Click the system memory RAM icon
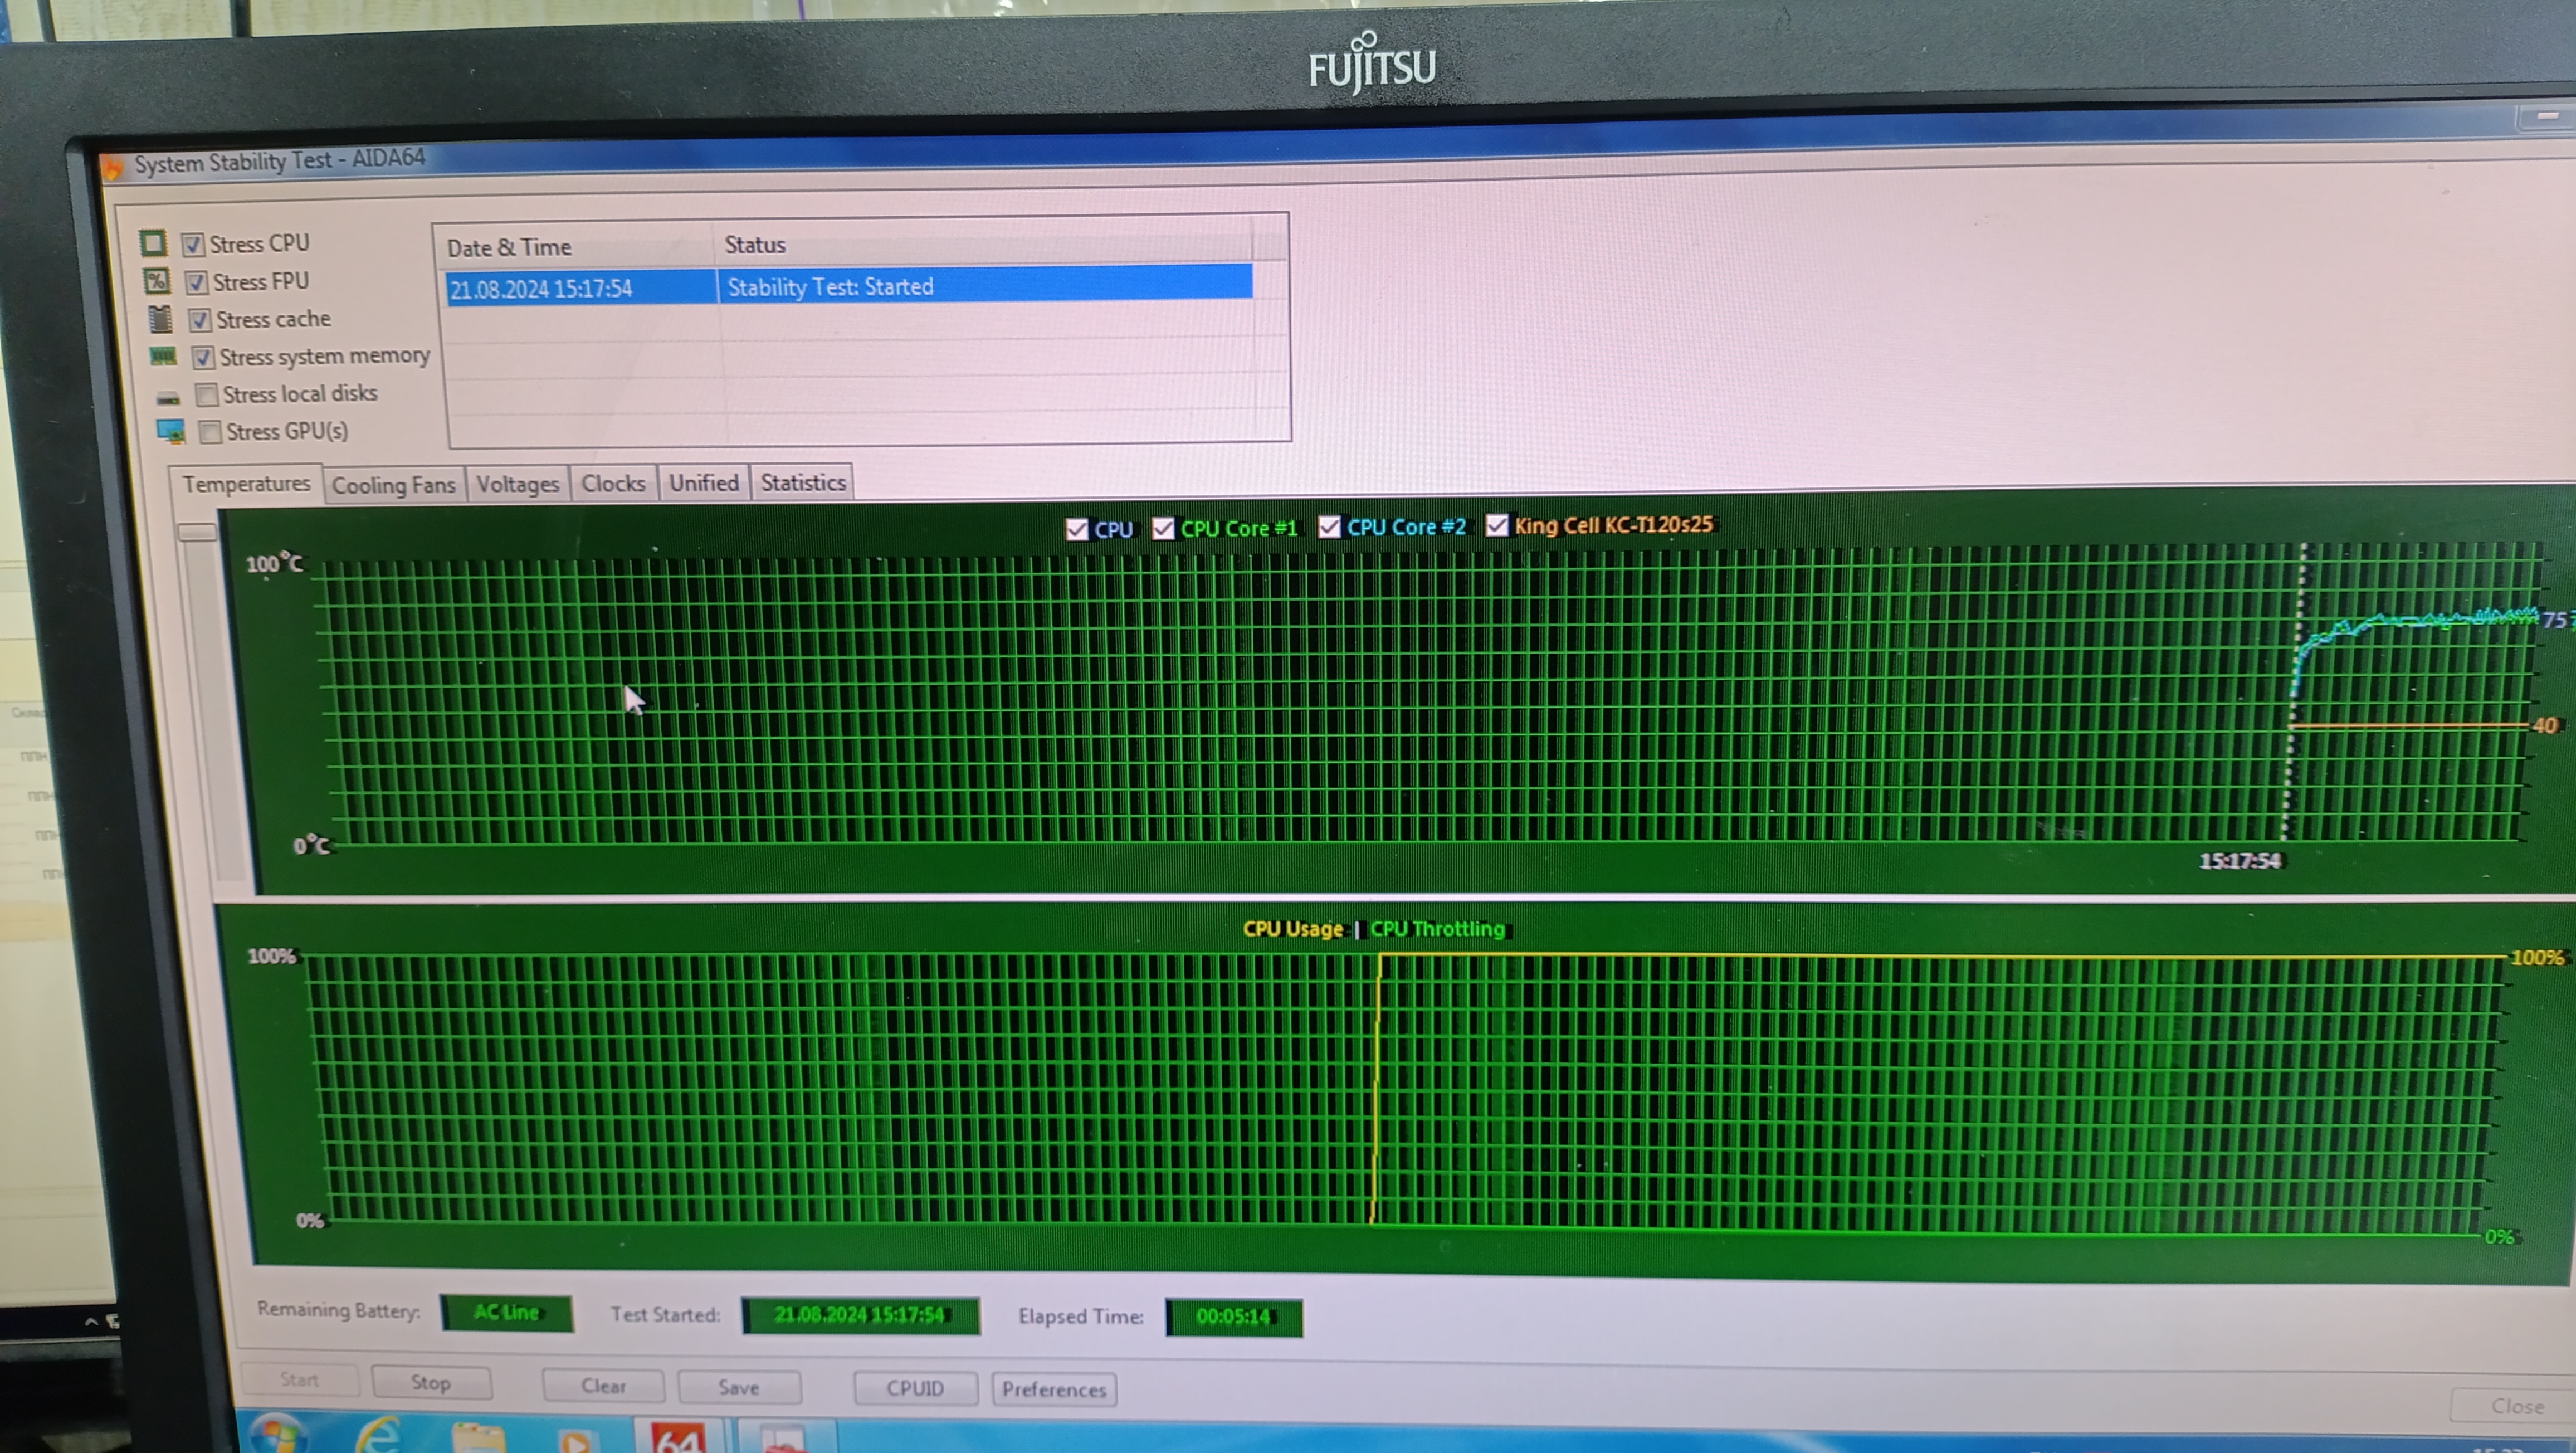Viewport: 2576px width, 1453px height. (x=163, y=356)
